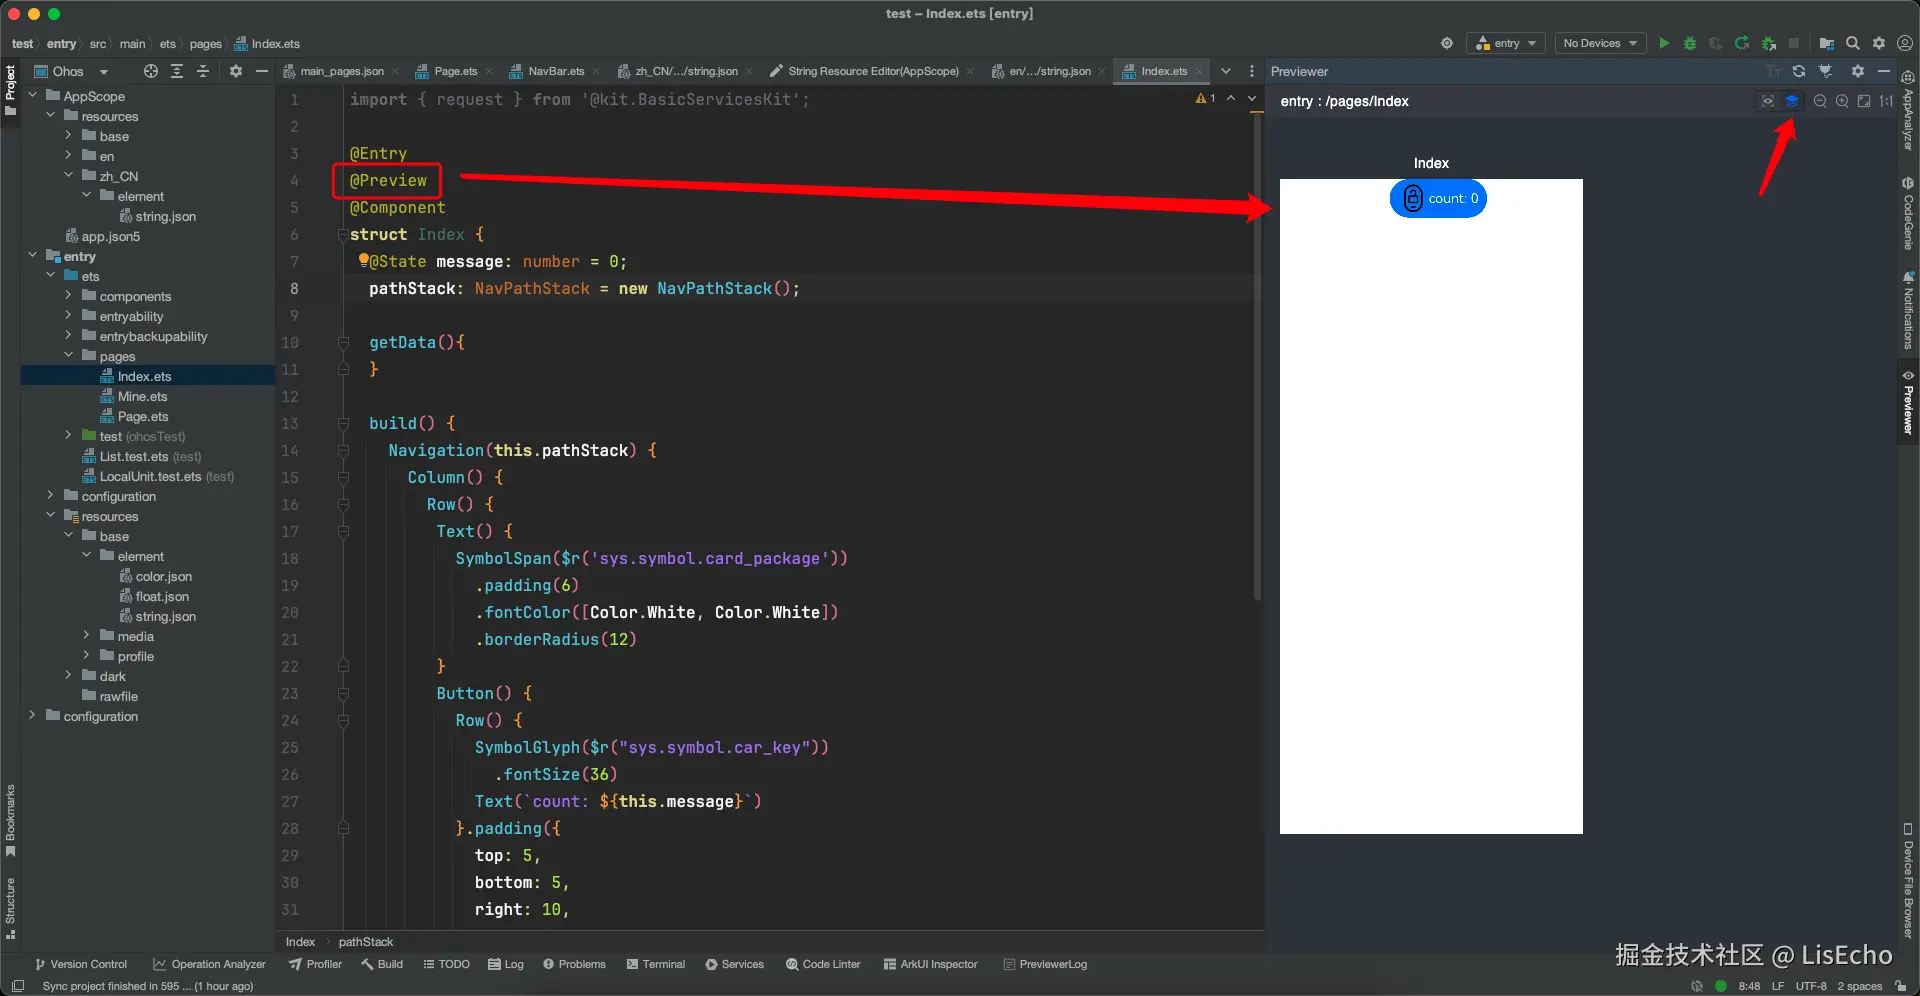Viewport: 1920px width, 996px height.
Task: Open Project panel options gear
Action: click(236, 71)
